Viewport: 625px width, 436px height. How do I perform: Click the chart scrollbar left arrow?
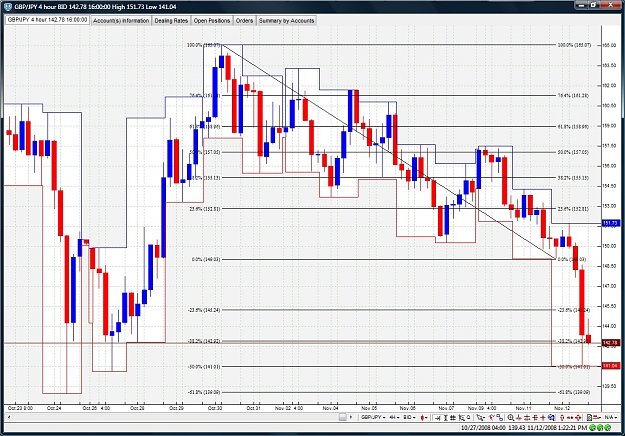pos(8,417)
